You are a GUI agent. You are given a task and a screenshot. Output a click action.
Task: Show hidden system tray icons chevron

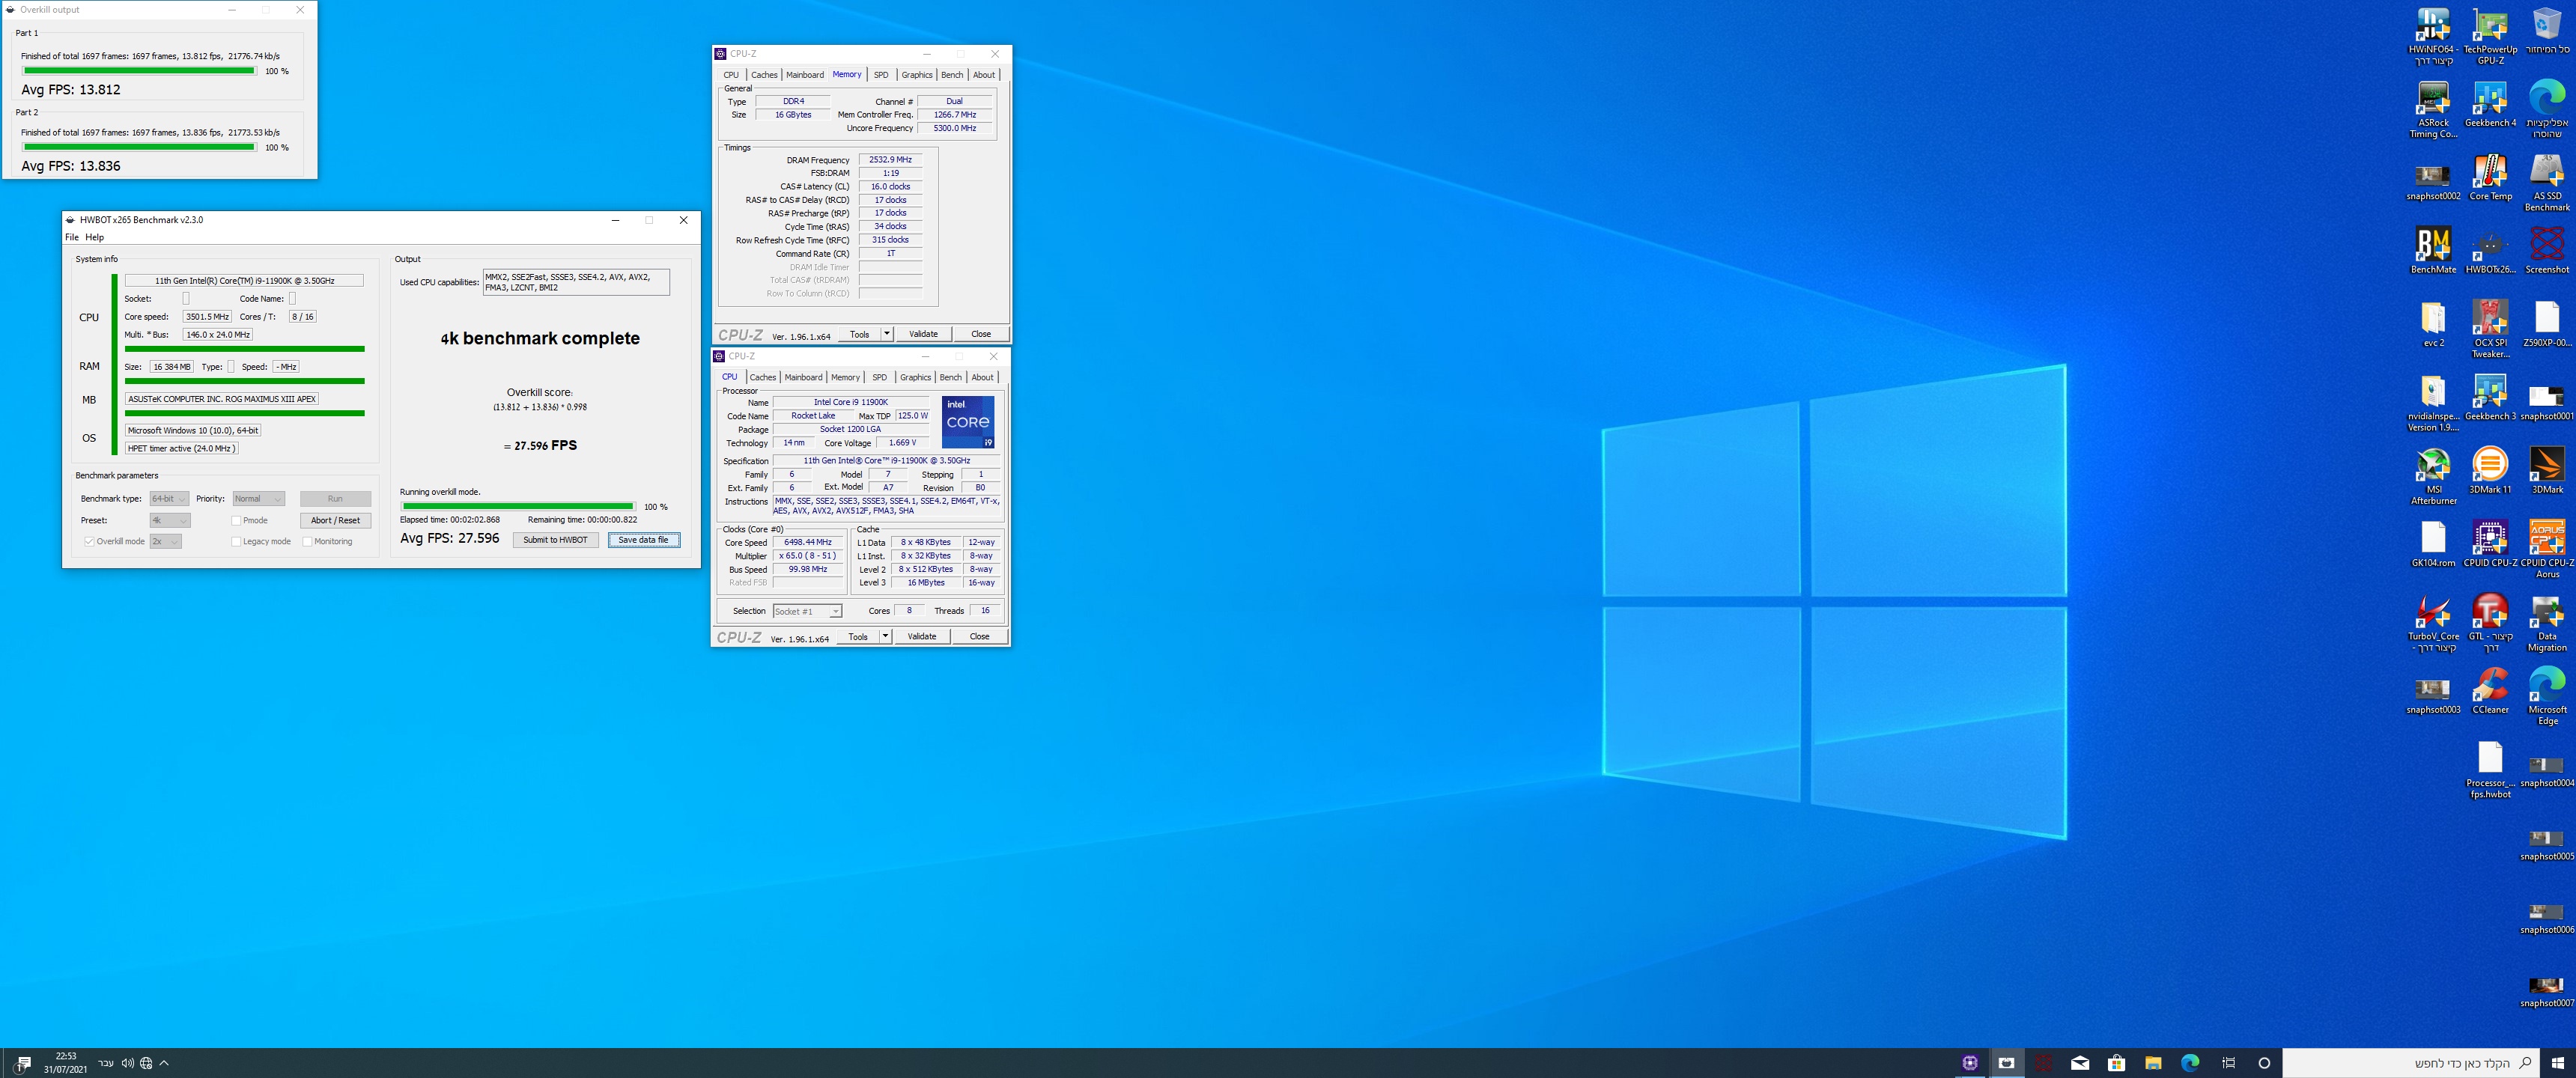(x=164, y=1063)
